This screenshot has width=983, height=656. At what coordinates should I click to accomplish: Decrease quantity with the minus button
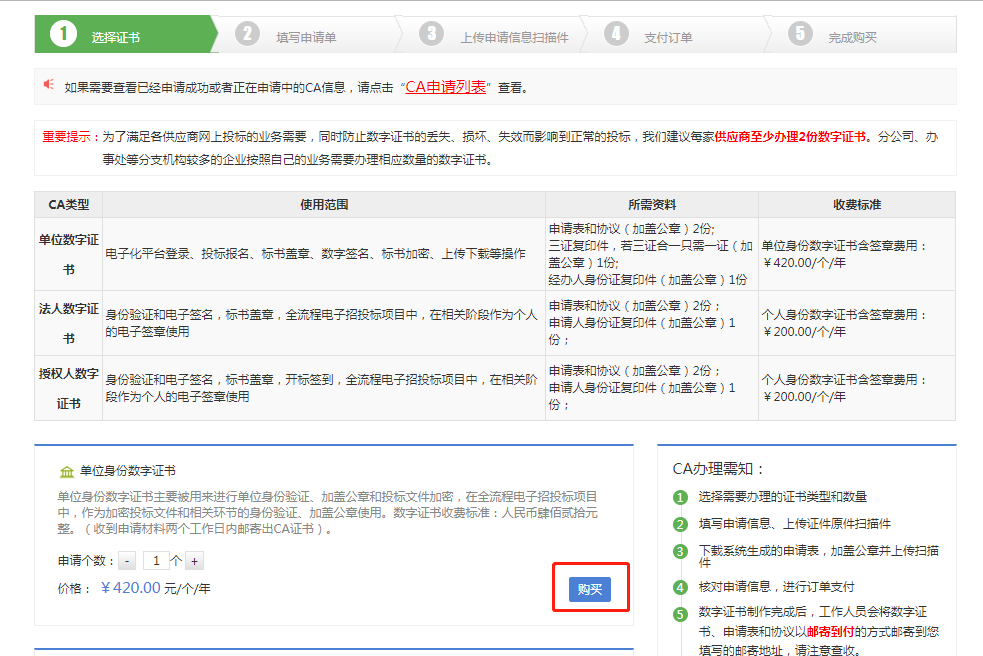tap(127, 561)
